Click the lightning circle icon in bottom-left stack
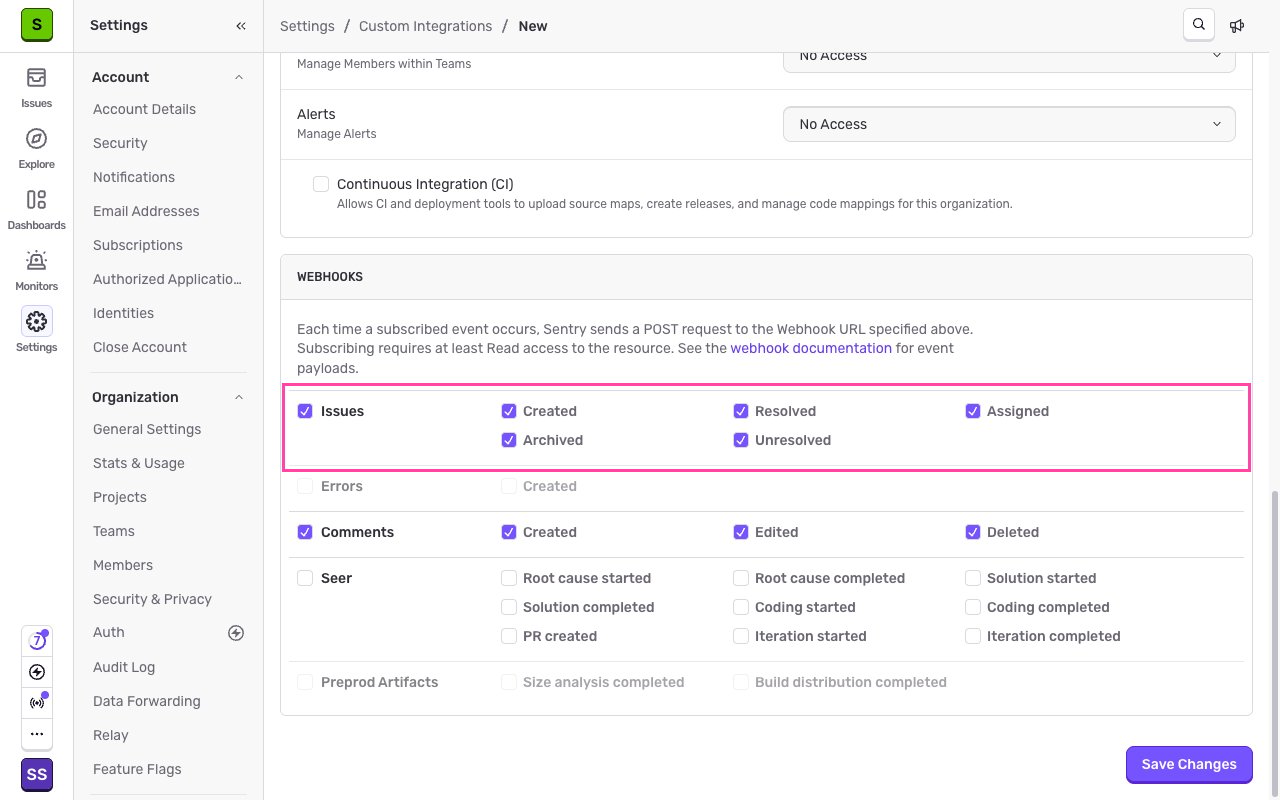 pyautogui.click(x=37, y=672)
